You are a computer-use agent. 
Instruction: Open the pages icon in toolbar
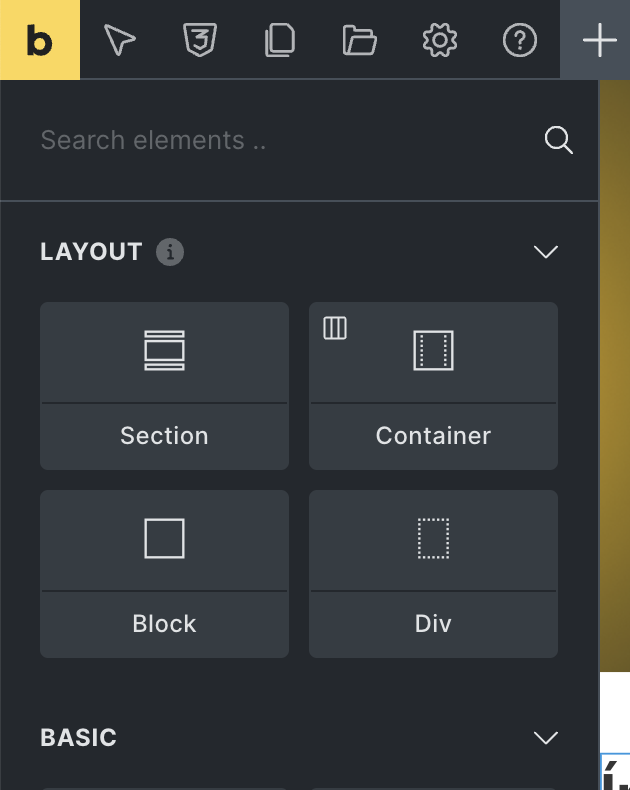click(280, 40)
